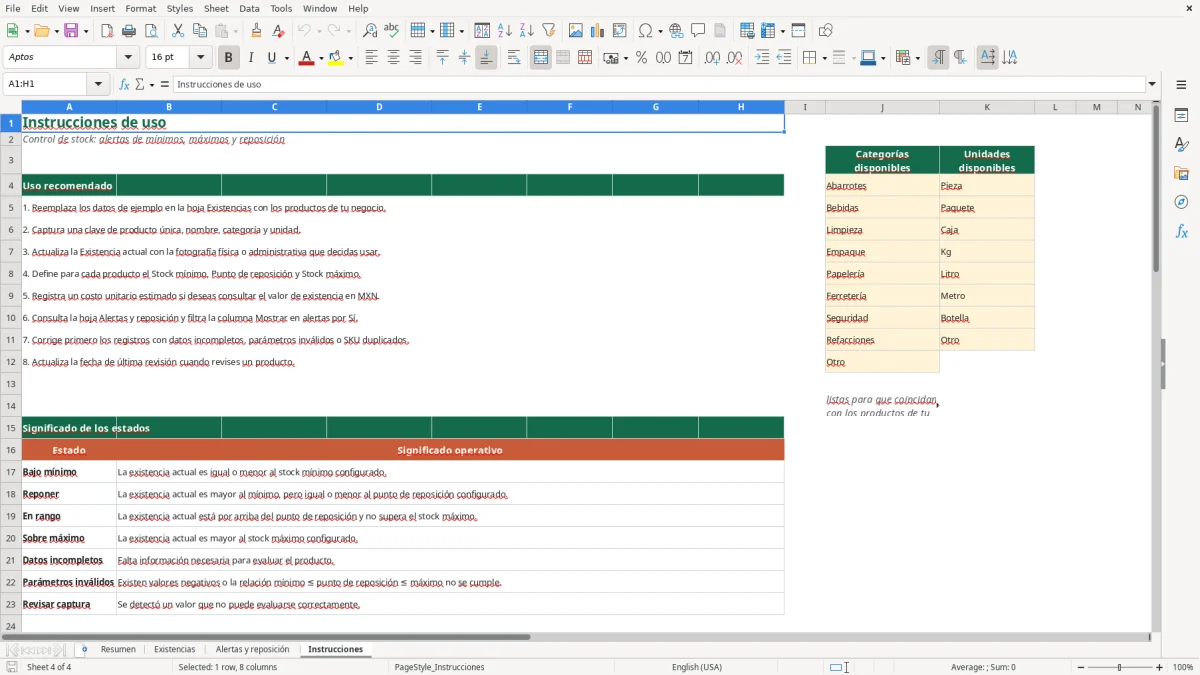Viewport: 1200px width, 675px height.
Task: Open Find and Replace
Action: click(370, 31)
